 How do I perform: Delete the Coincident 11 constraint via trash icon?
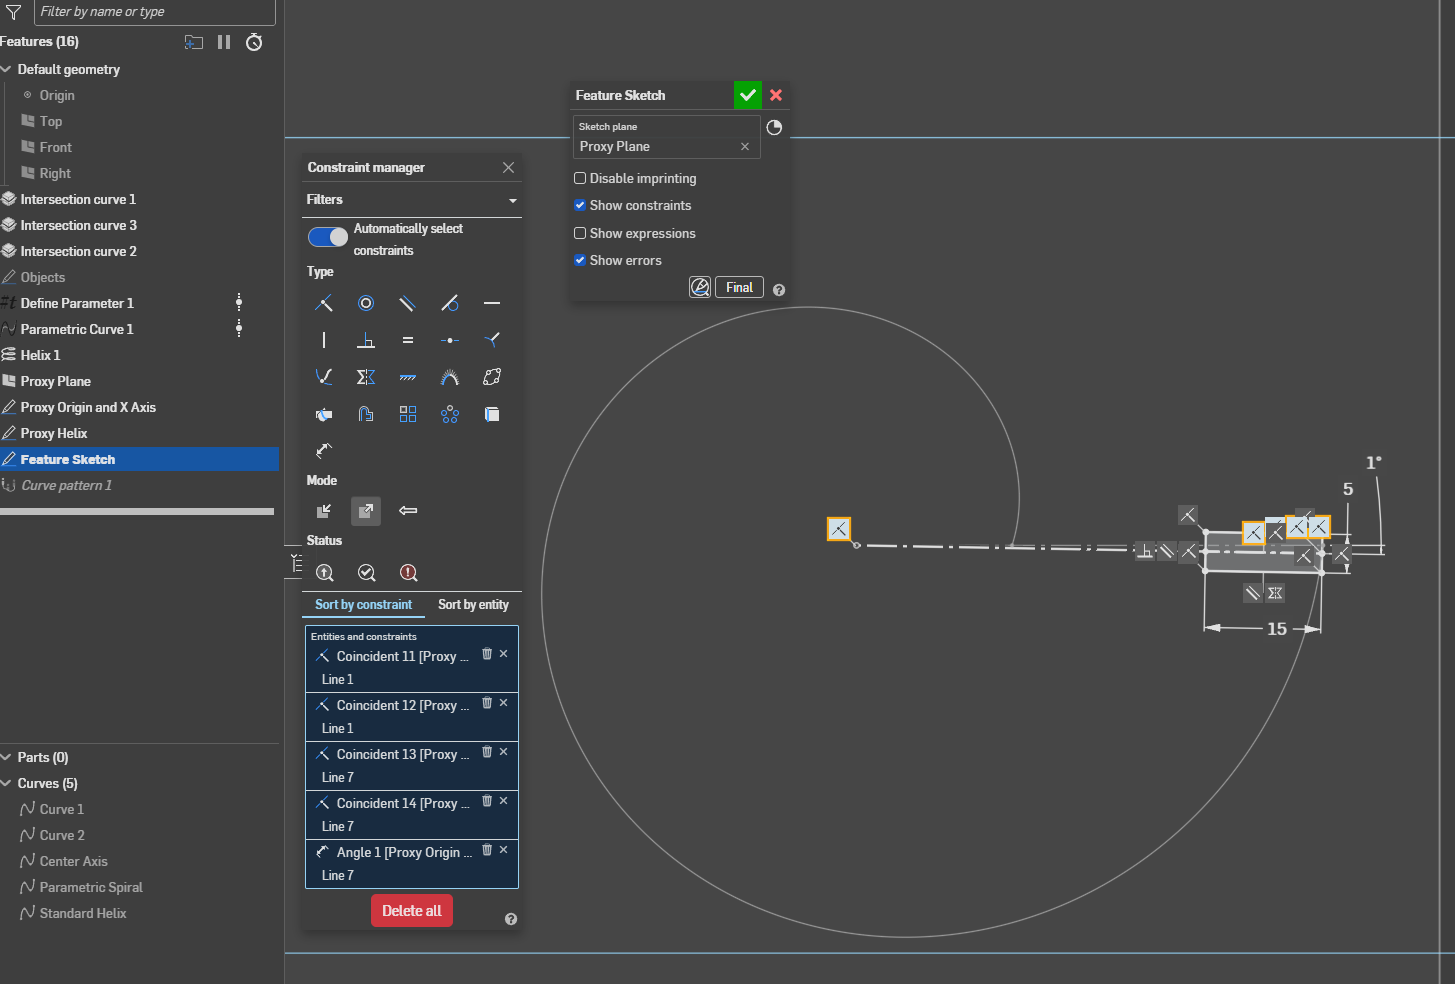487,654
